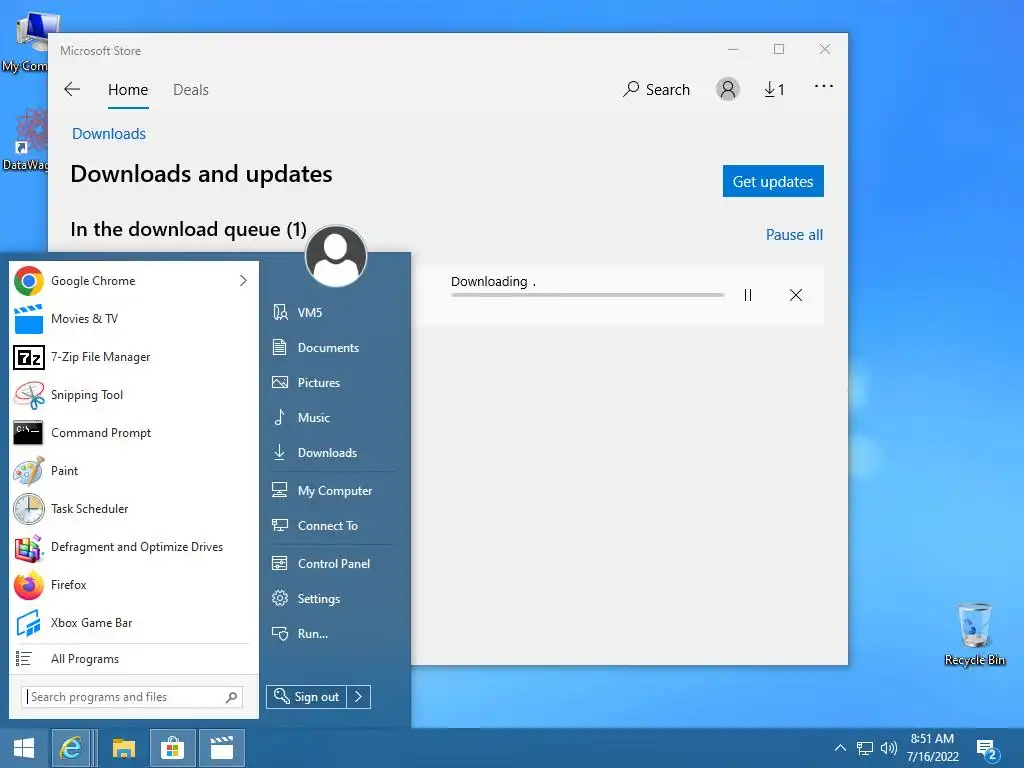The width and height of the screenshot is (1024, 768).
Task: Open the downloads indicator showing 1
Action: pyautogui.click(x=774, y=89)
